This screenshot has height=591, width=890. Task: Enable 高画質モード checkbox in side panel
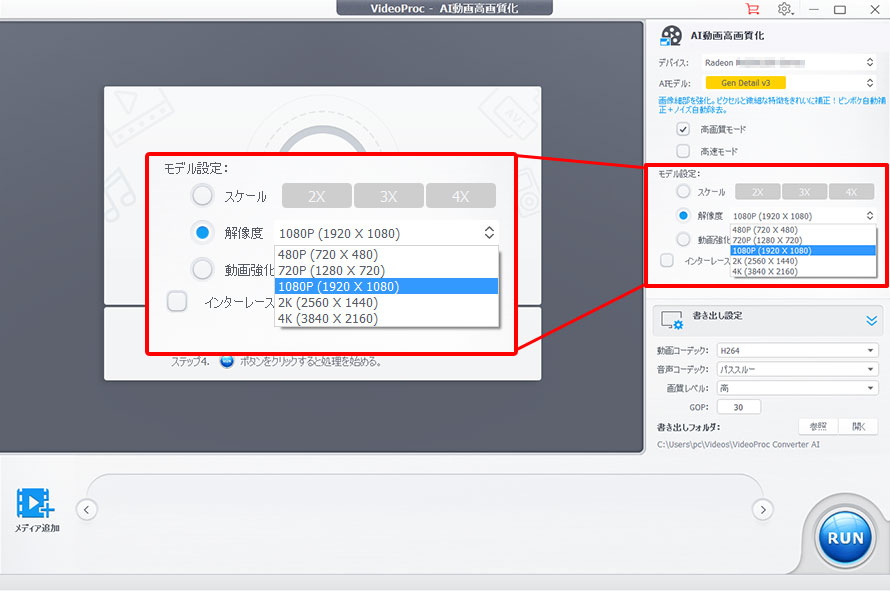(x=683, y=129)
